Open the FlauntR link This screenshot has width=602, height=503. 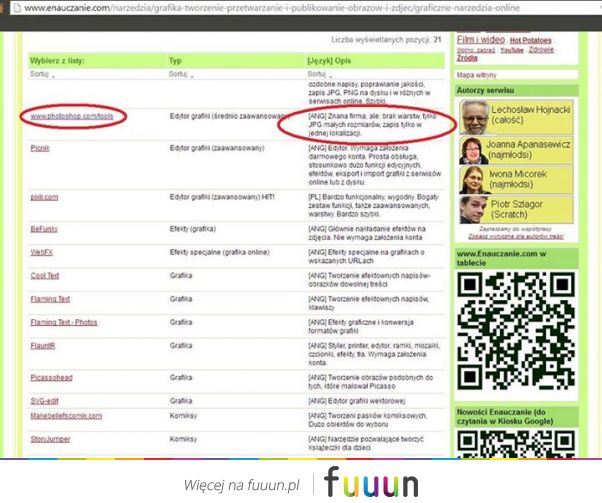43,346
